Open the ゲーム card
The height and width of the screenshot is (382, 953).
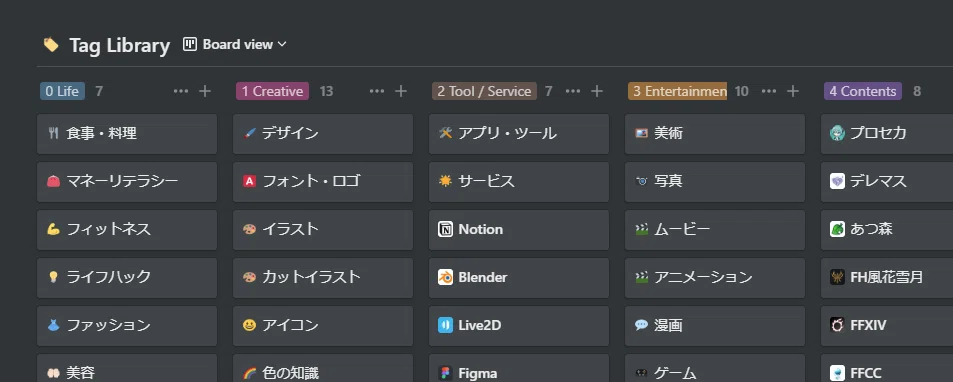tap(715, 368)
